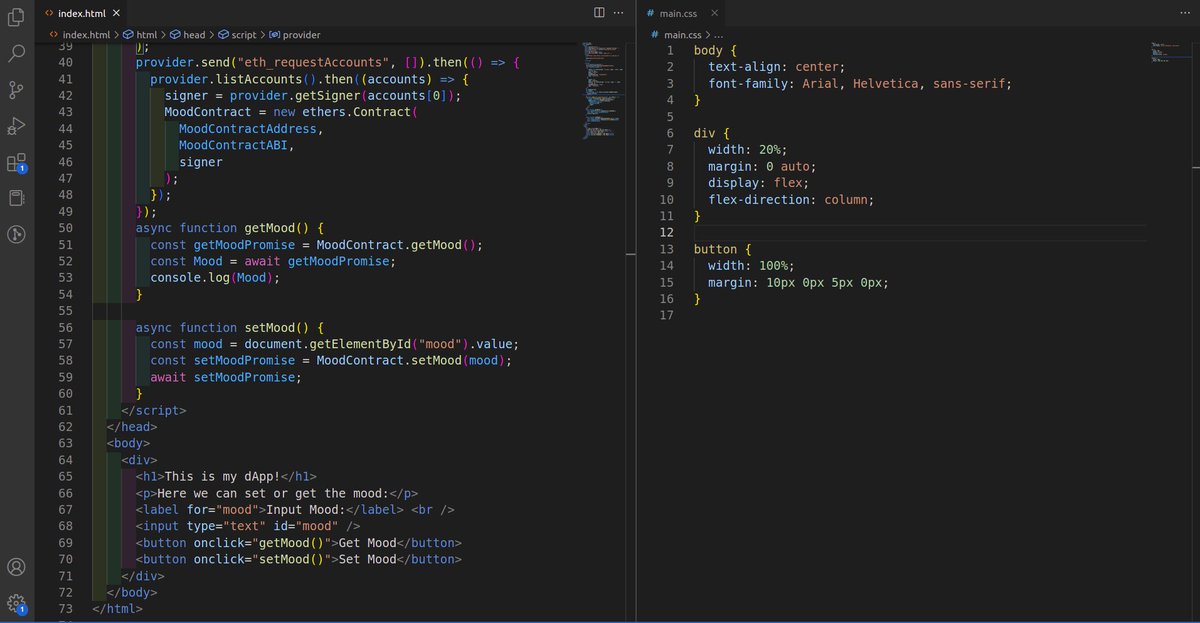
Task: Open More Actions ellipsis in main.css editor group
Action: [x=1187, y=12]
